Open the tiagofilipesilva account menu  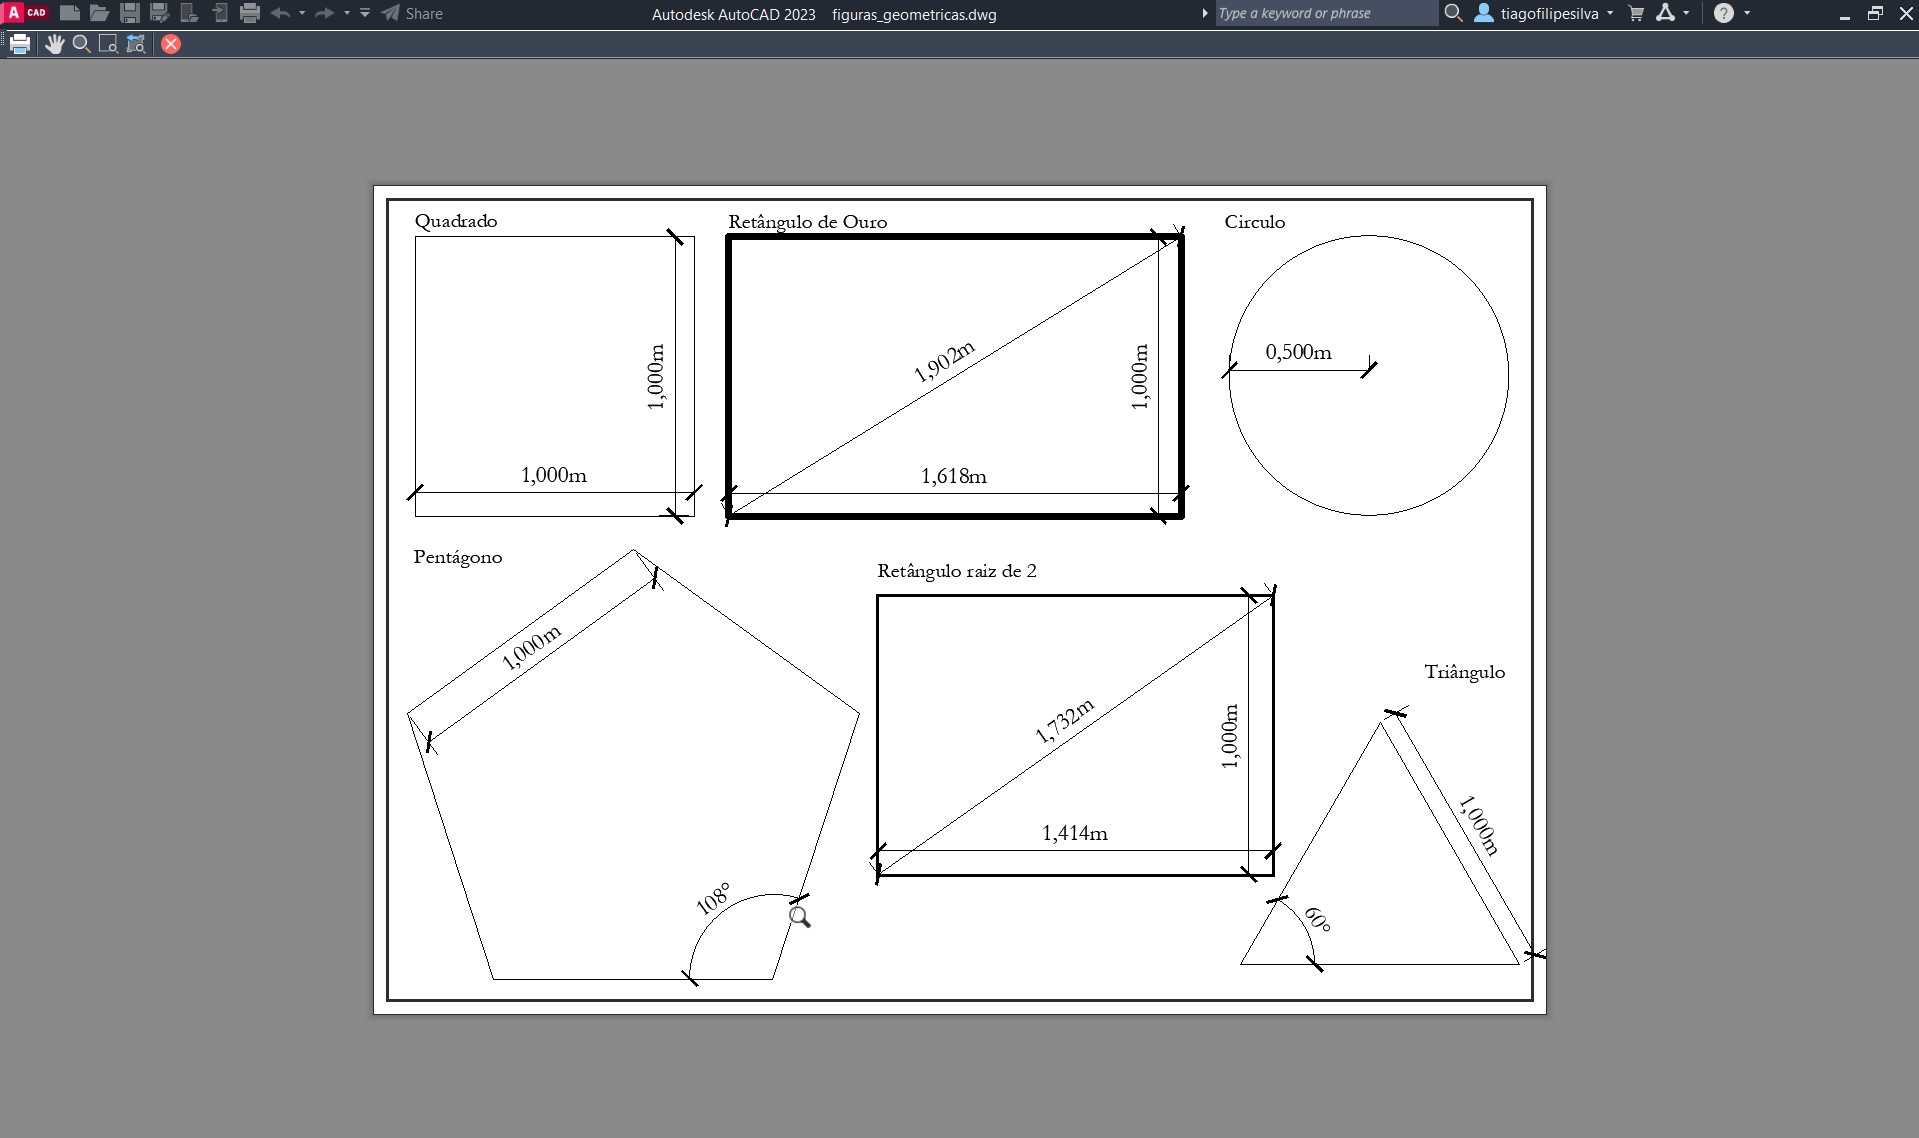[1544, 13]
